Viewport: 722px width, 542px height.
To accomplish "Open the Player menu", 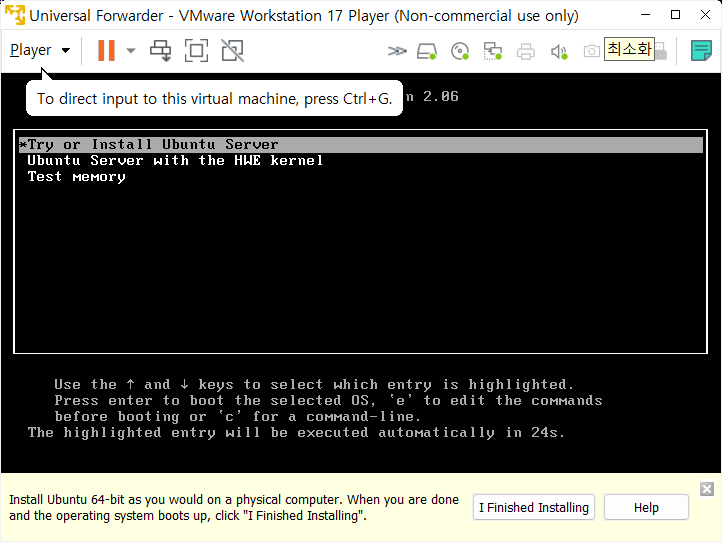I will [x=40, y=50].
